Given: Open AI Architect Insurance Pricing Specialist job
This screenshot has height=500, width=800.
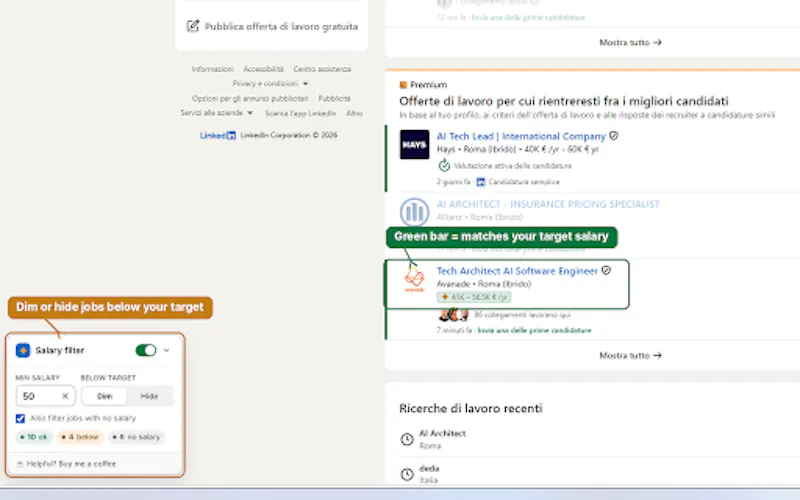Looking at the screenshot, I should (548, 204).
